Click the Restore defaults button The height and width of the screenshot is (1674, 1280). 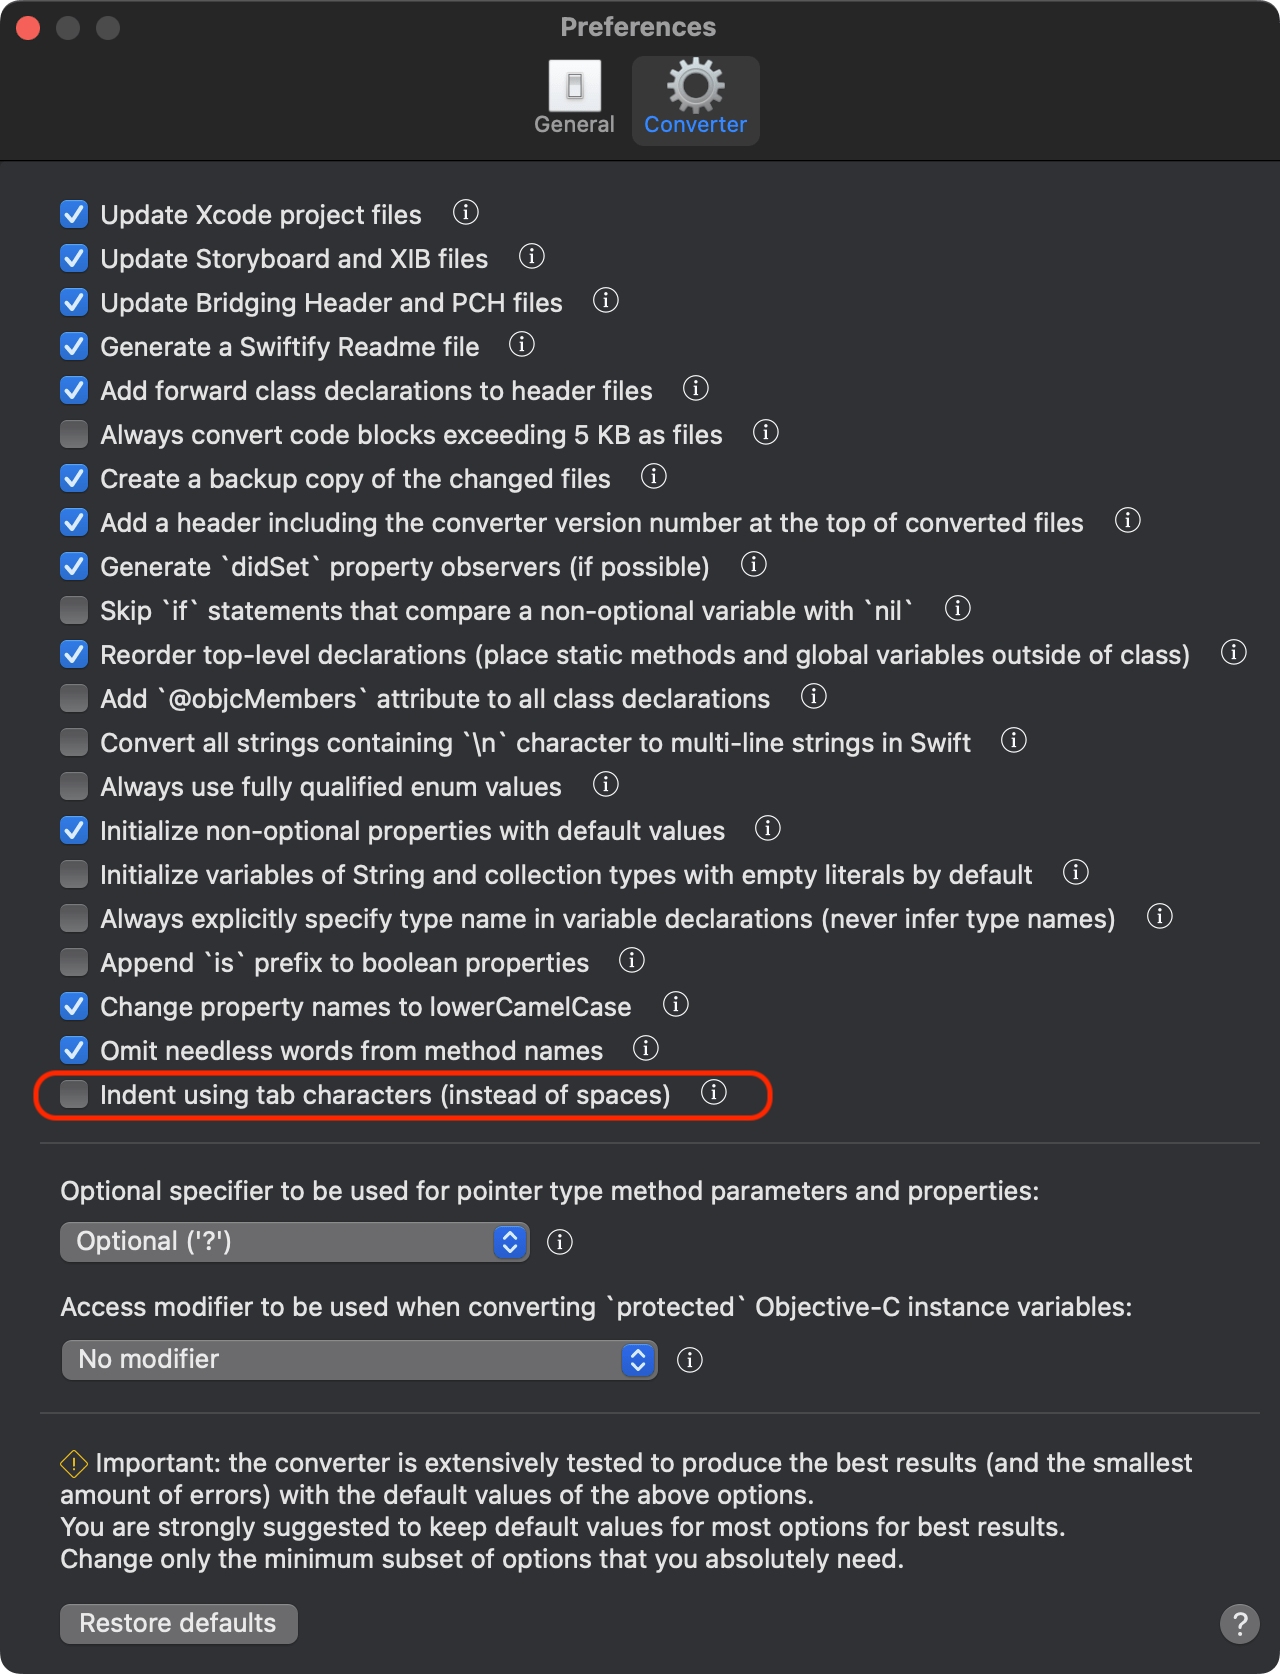[x=179, y=1623]
